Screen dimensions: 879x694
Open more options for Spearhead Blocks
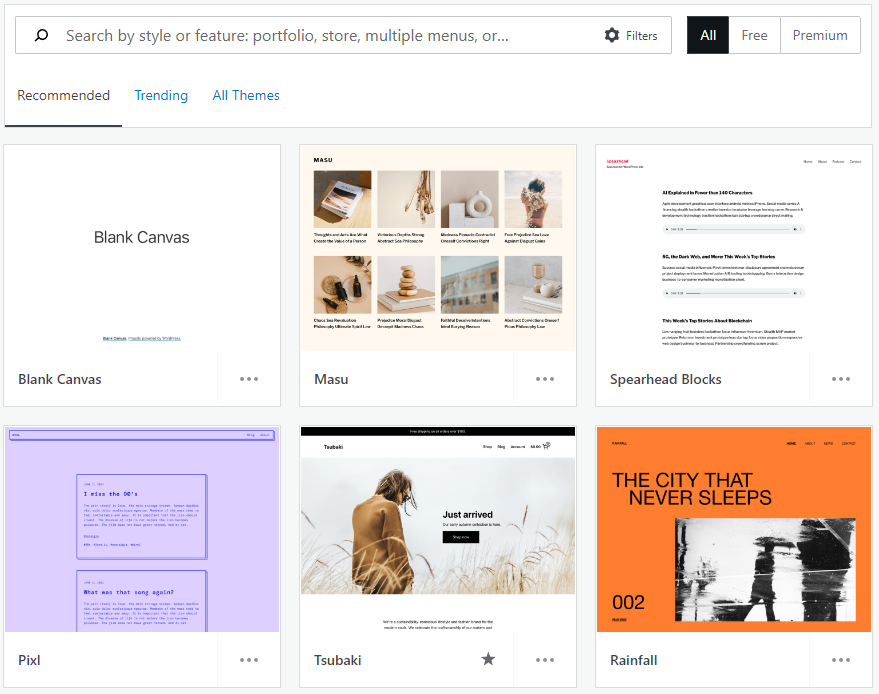click(x=841, y=379)
